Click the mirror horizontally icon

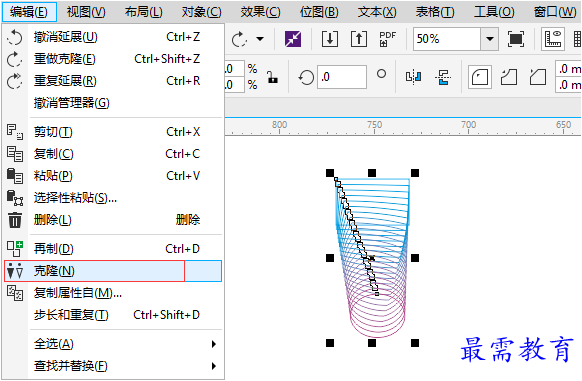413,77
